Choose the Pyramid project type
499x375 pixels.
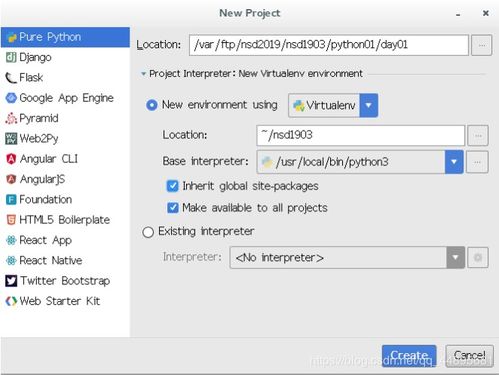65,118
